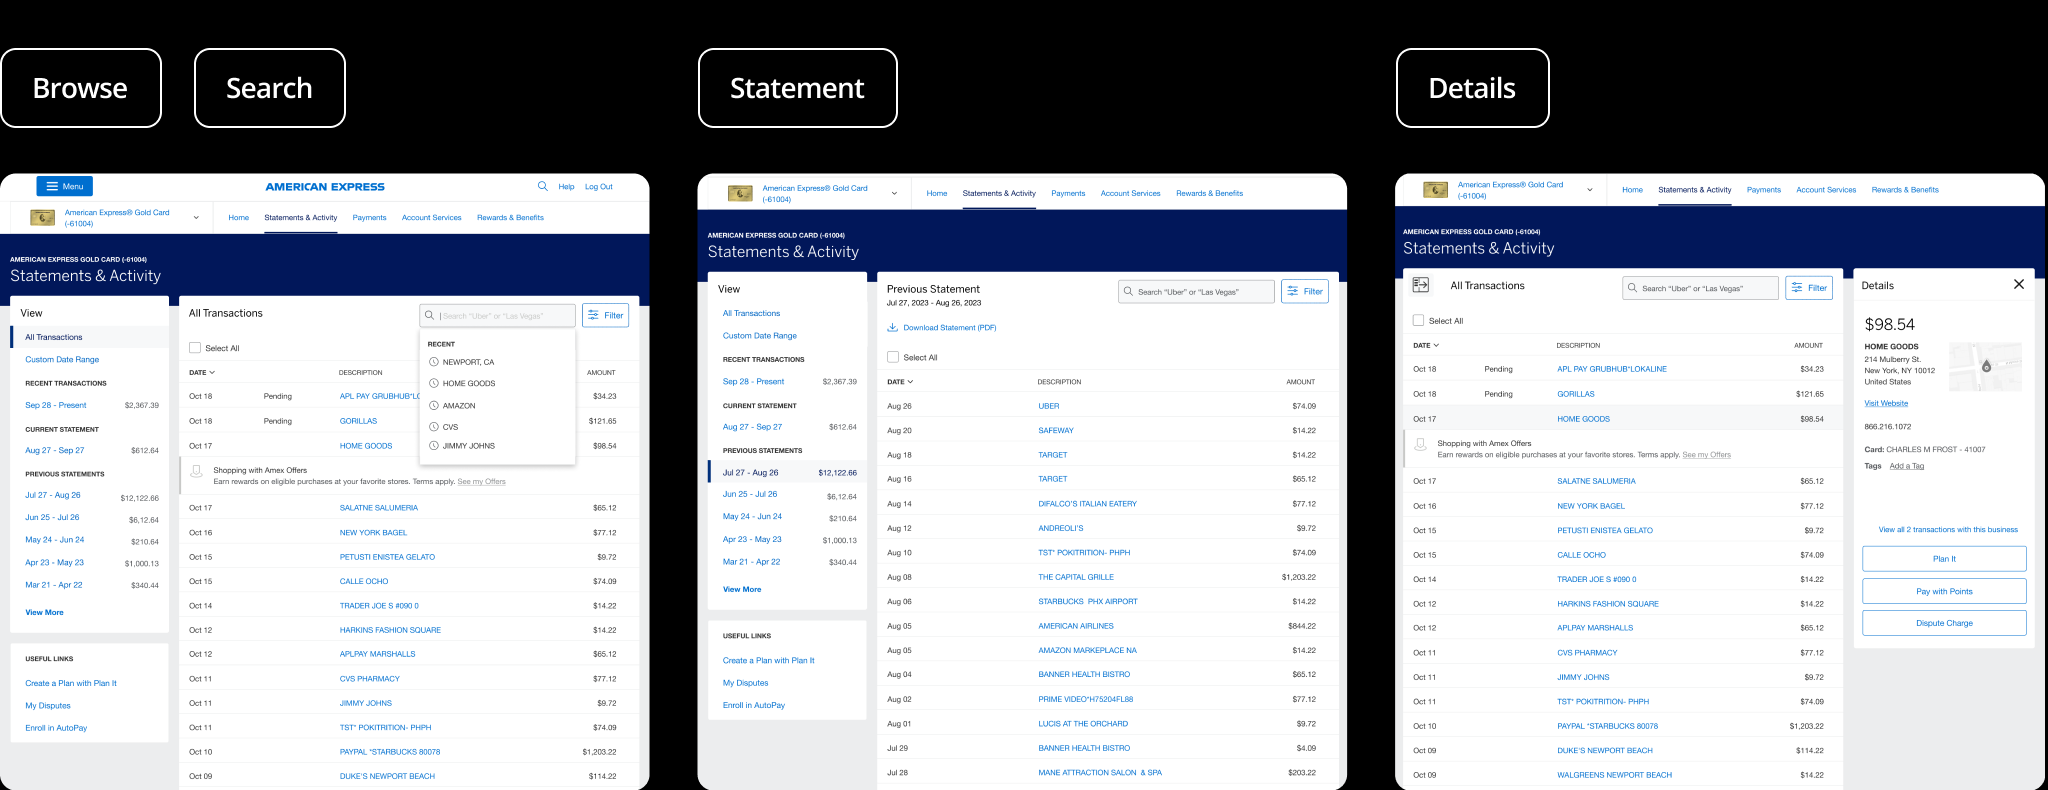Sort by DATE column in Statement screen
2048x790 pixels.
coord(900,382)
